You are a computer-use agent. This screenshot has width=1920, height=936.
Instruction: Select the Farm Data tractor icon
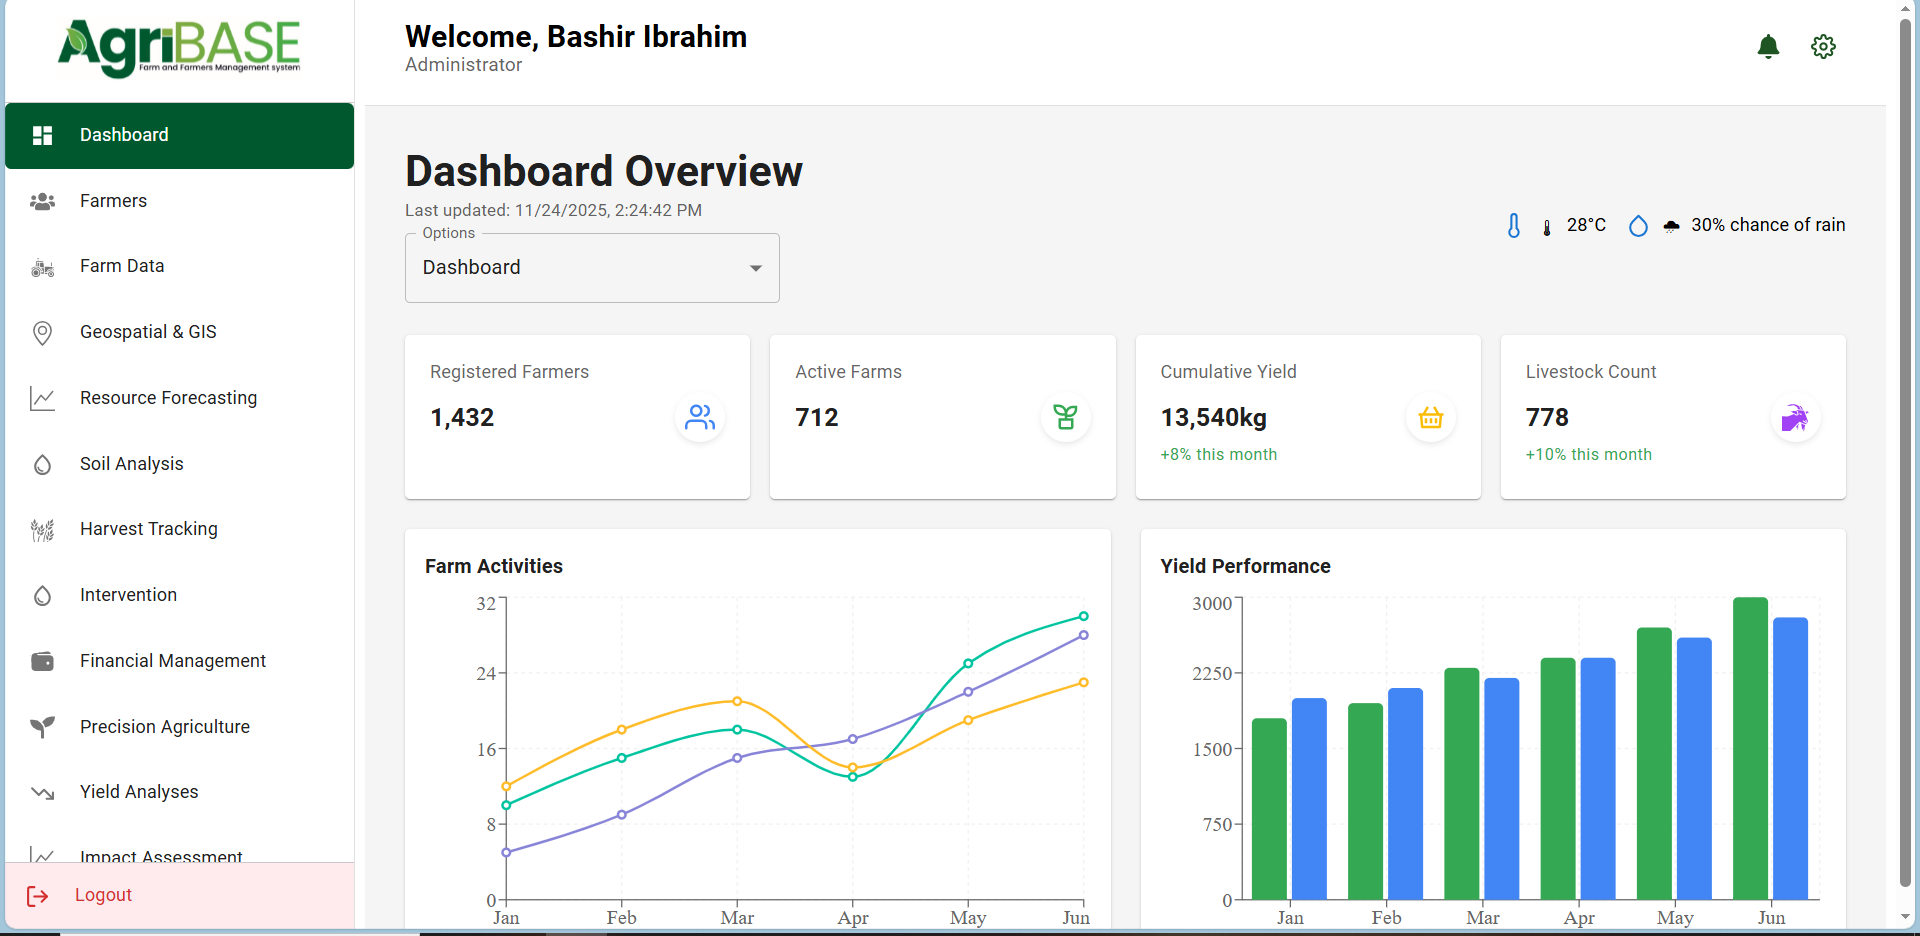pos(42,266)
